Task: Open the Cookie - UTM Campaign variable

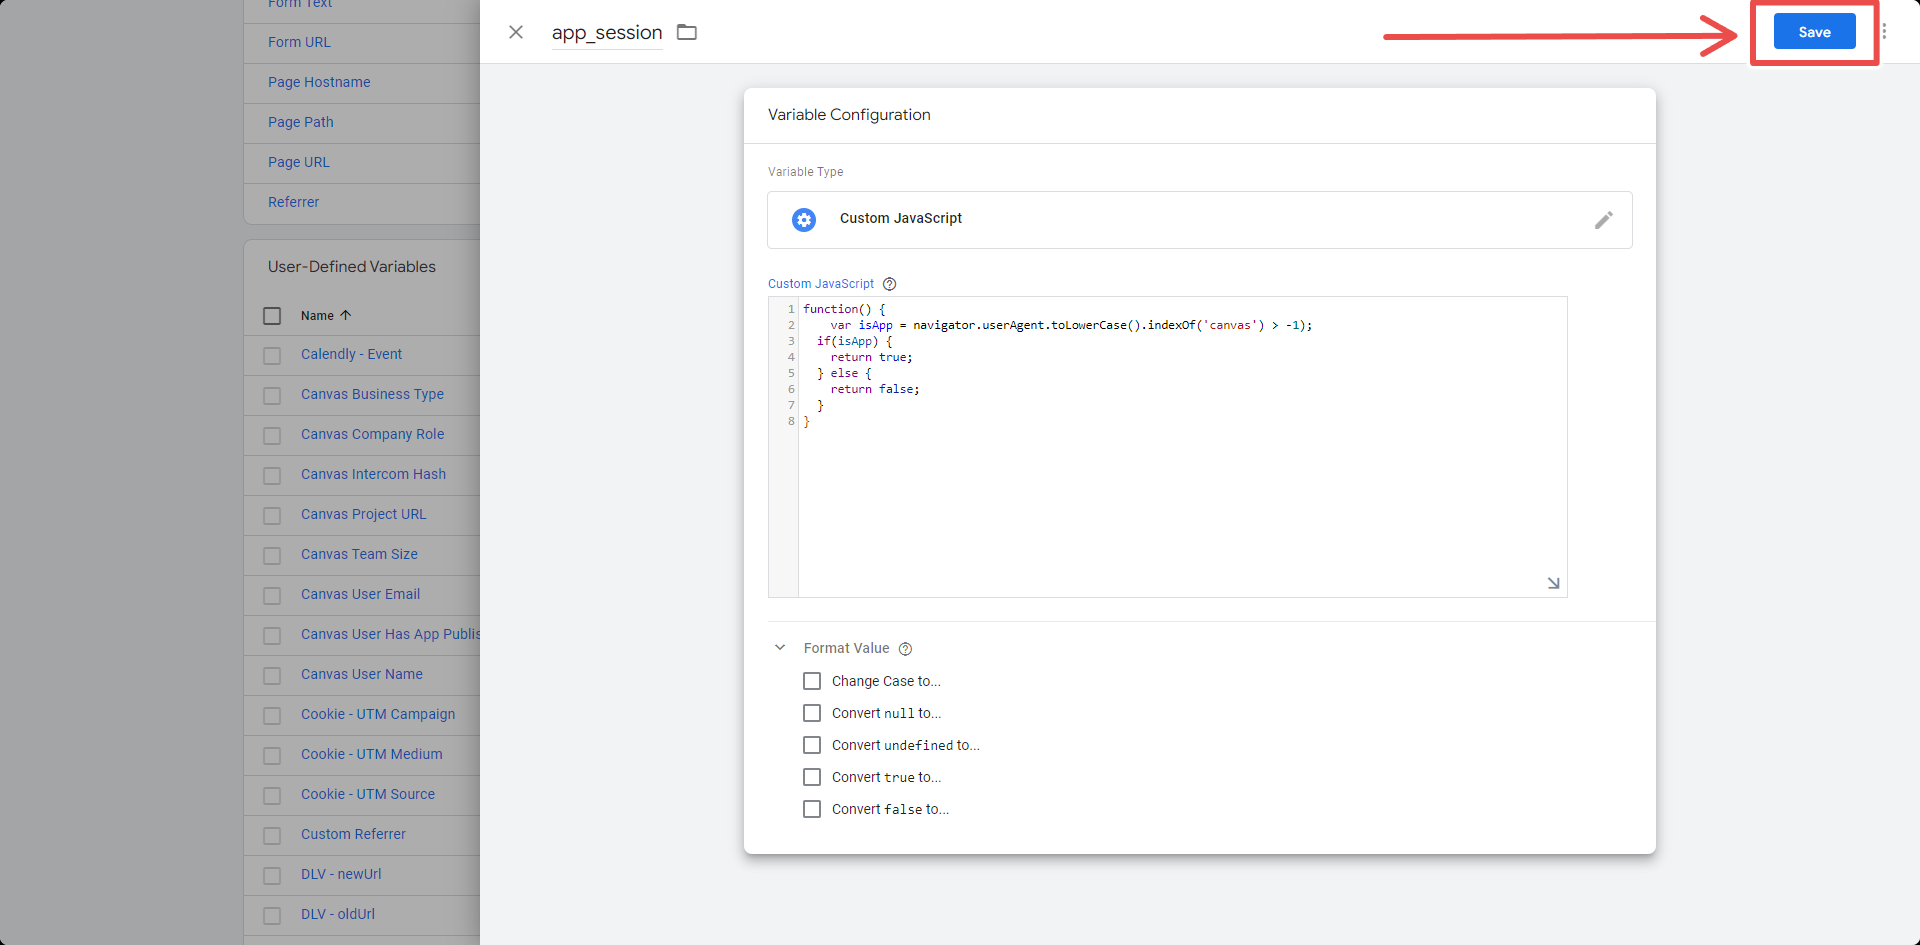Action: [378, 714]
